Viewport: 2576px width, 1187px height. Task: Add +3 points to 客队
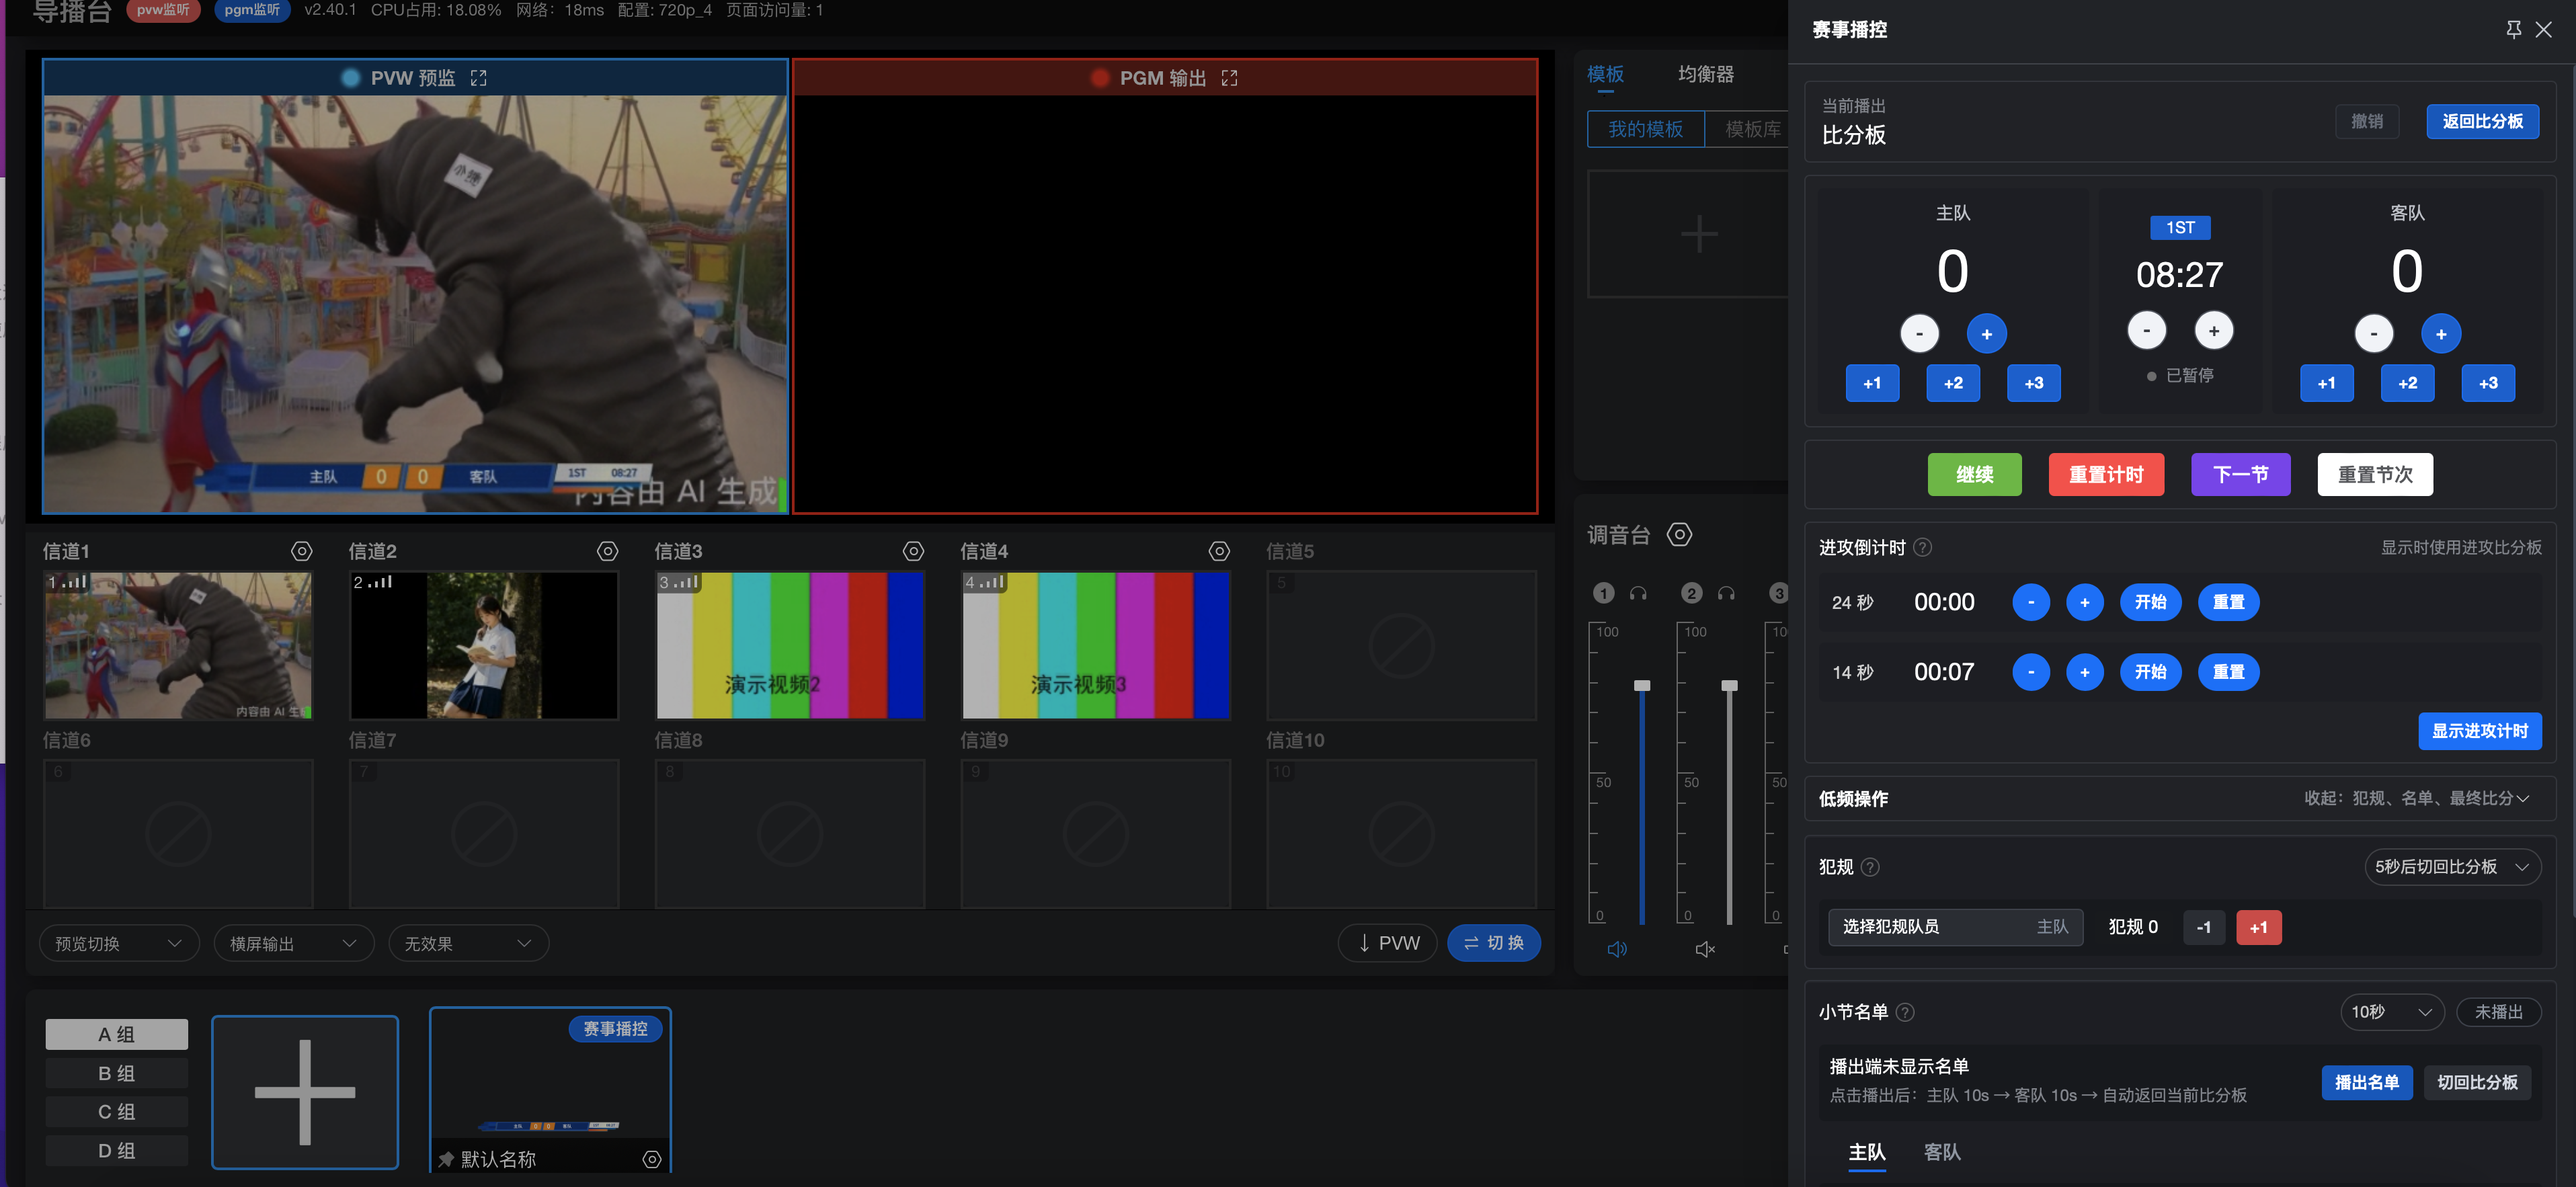click(x=2488, y=383)
